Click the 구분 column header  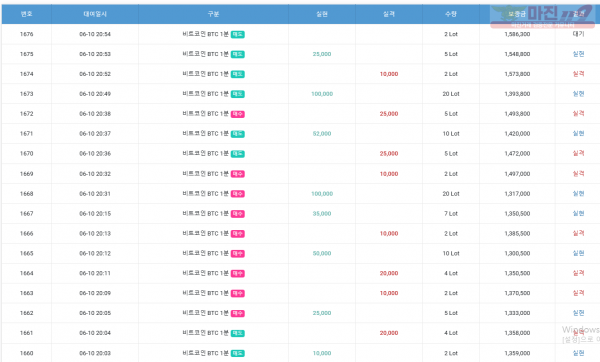tap(213, 14)
